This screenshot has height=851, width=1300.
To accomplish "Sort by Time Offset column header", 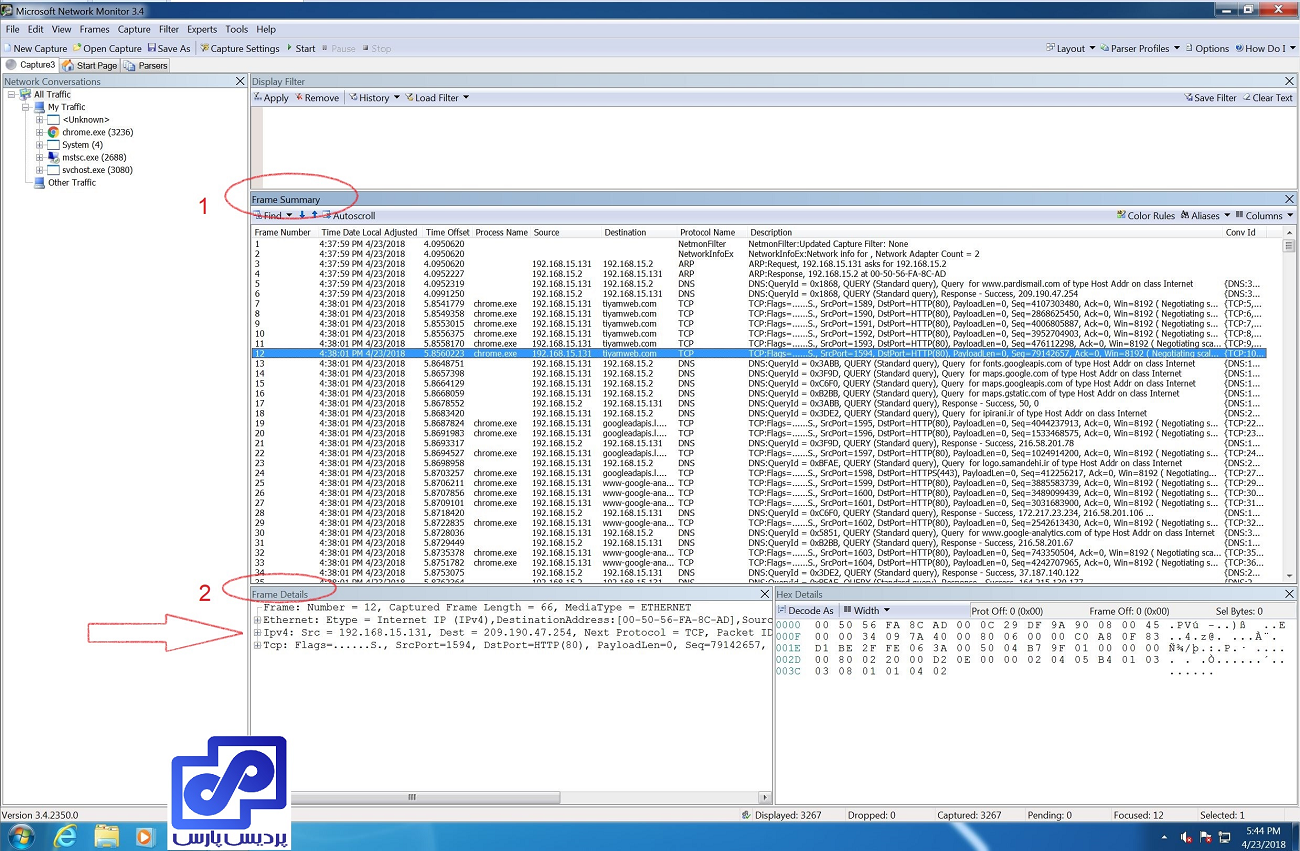I will (447, 232).
